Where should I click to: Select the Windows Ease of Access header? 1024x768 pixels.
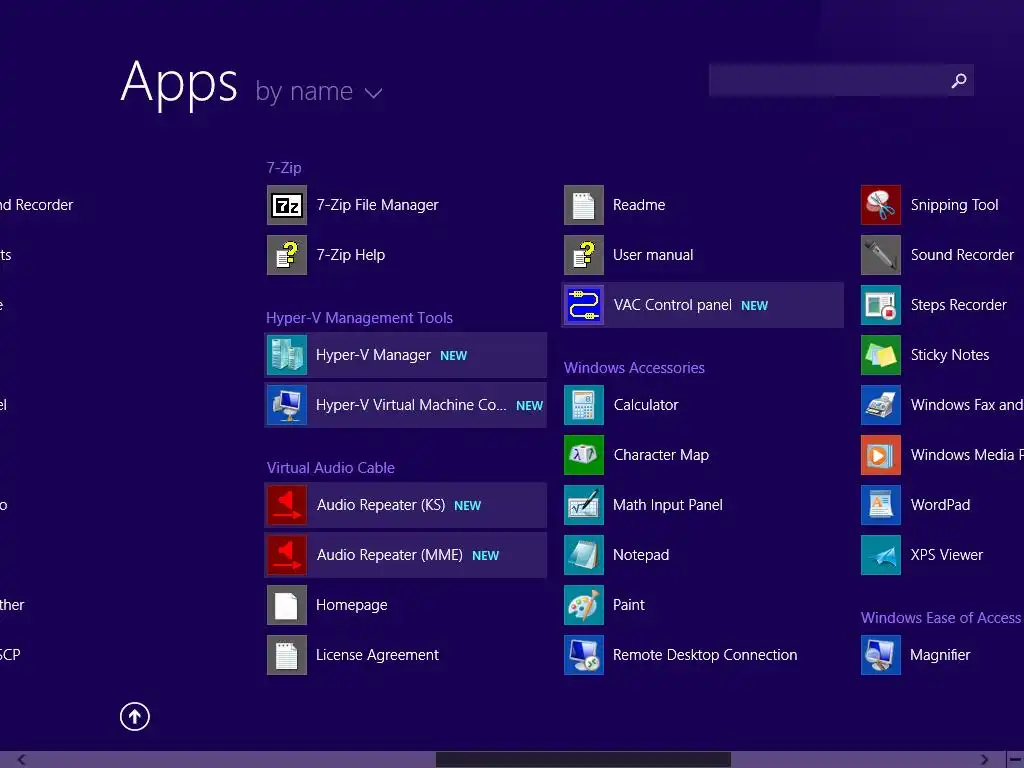point(940,618)
